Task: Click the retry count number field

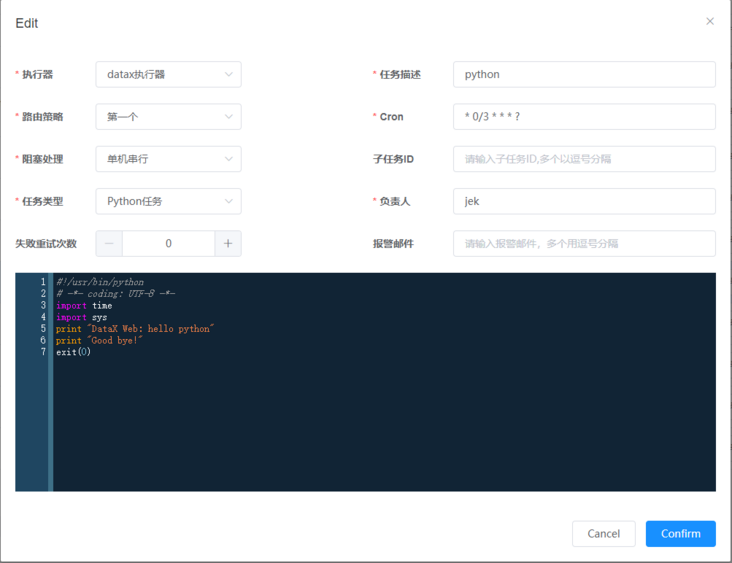Action: point(168,243)
